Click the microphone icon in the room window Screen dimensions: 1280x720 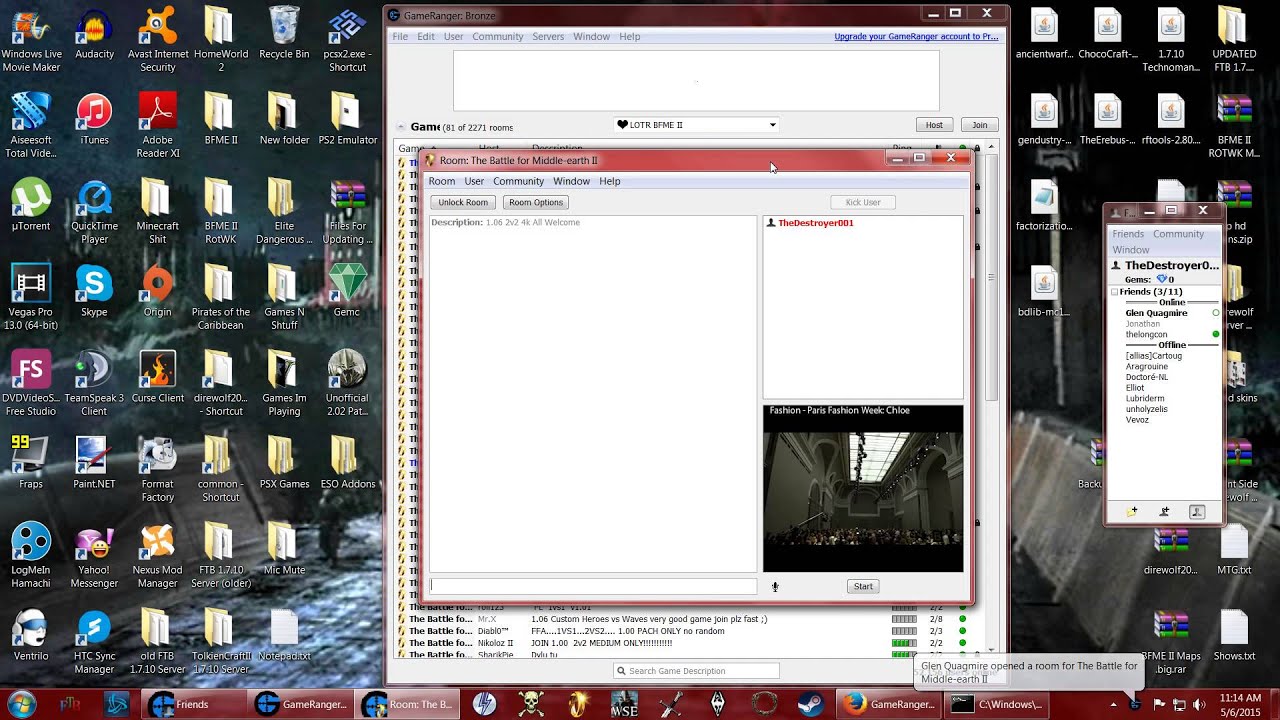pyautogui.click(x=775, y=587)
